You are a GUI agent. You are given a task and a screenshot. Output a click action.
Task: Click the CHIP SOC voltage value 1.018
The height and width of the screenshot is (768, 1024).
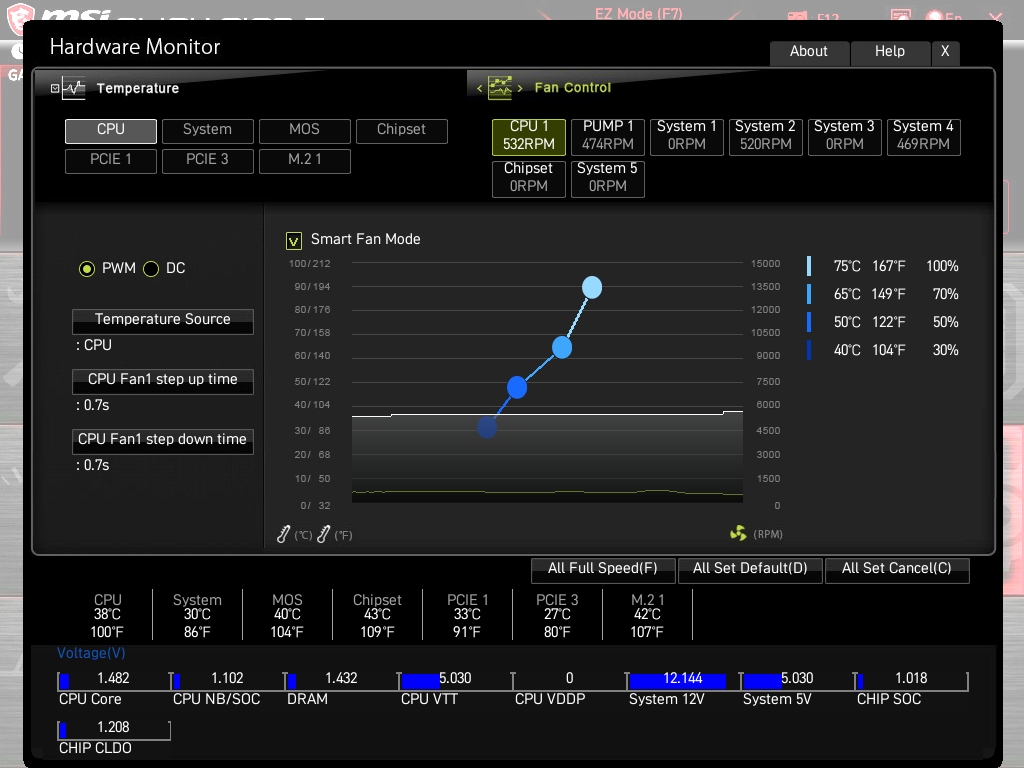tap(911, 679)
